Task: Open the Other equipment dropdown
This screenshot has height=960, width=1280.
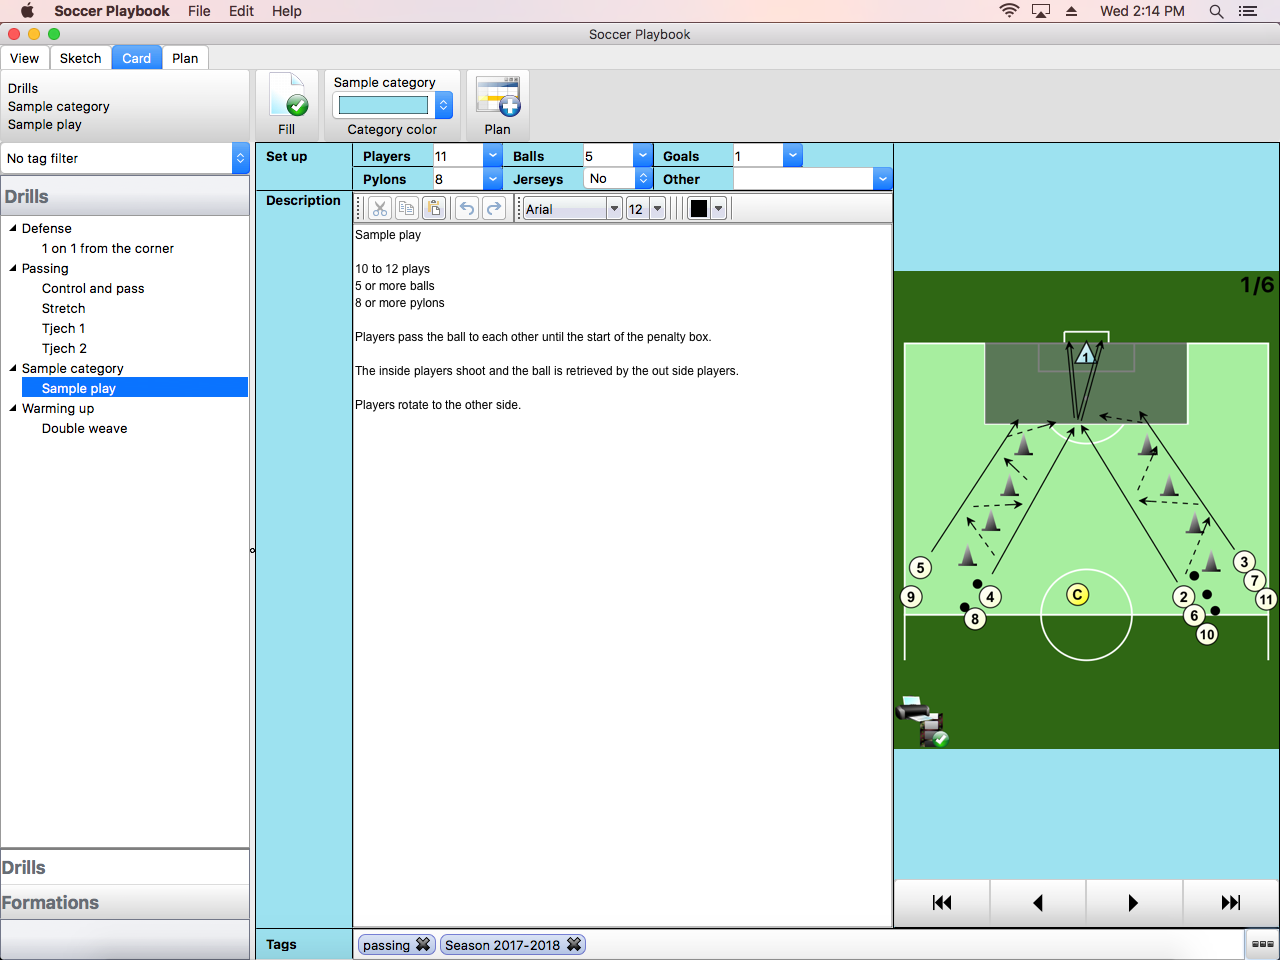Action: (x=882, y=179)
